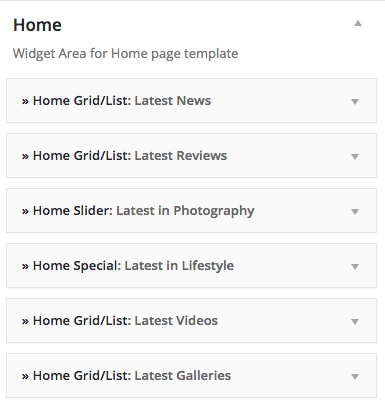
Task: Click the Latest News subtitle text
Action: coord(173,101)
